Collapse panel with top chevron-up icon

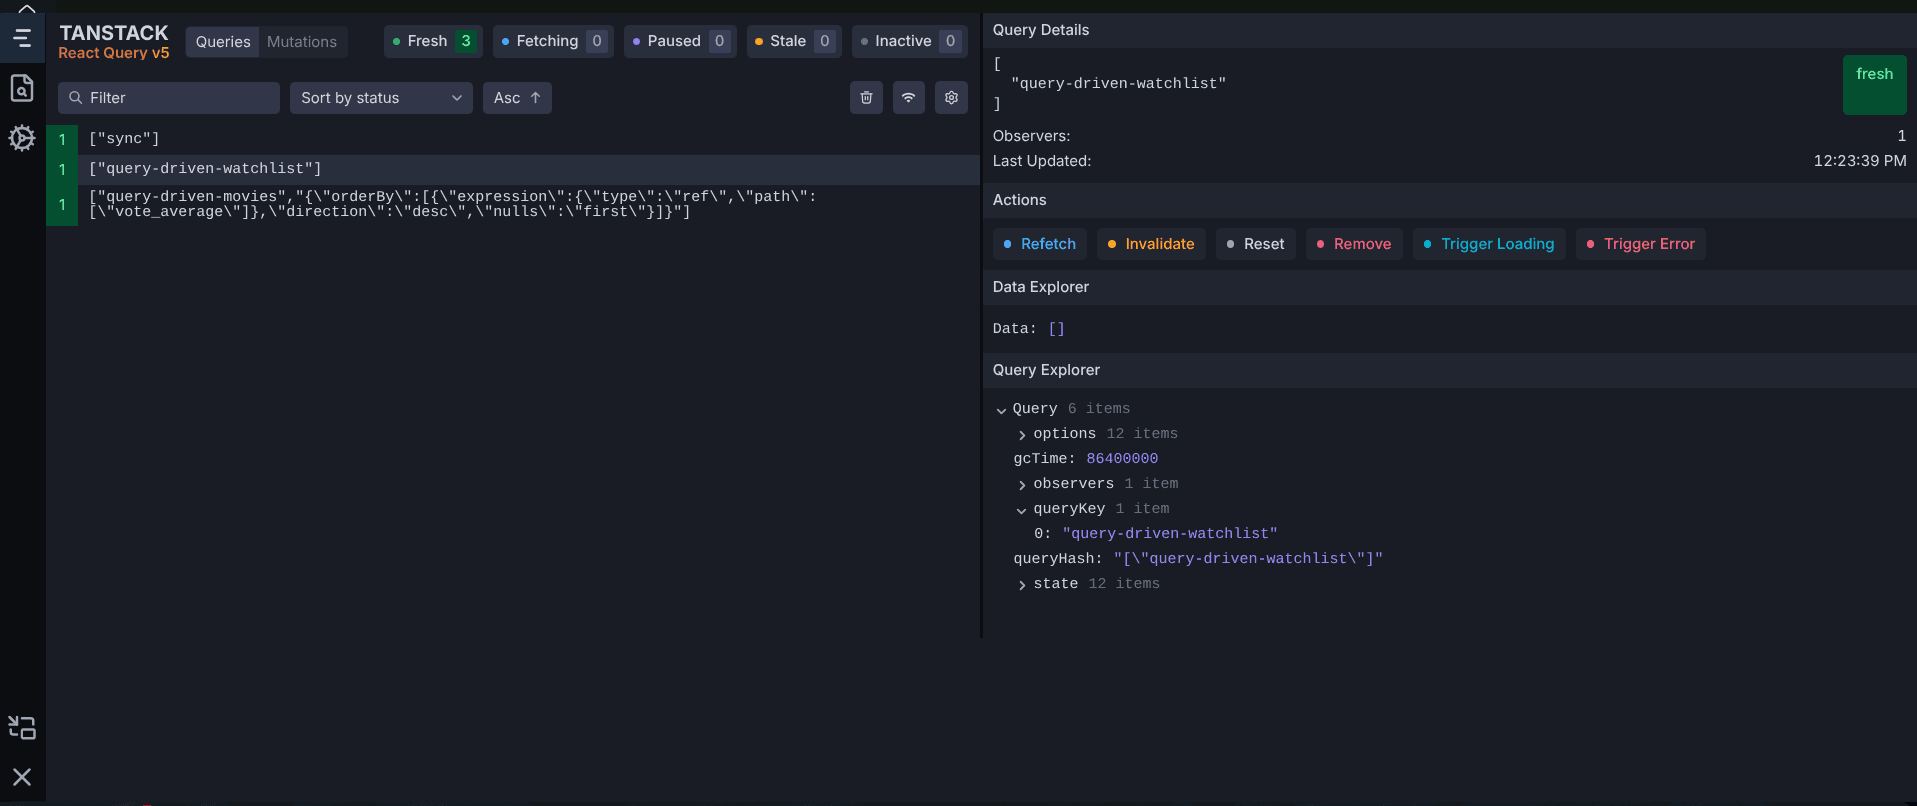tap(27, 8)
